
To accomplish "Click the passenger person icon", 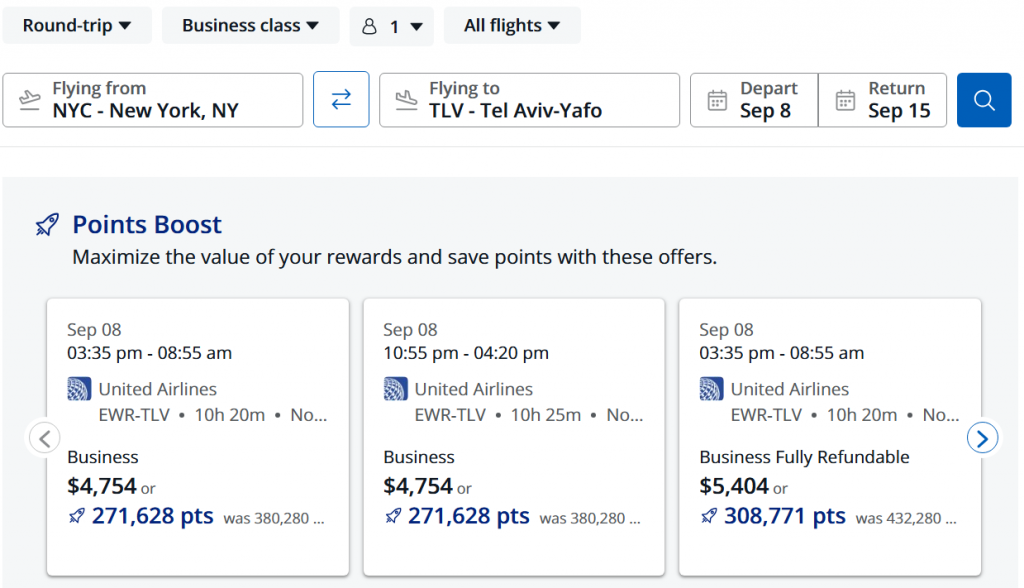I will 369,26.
